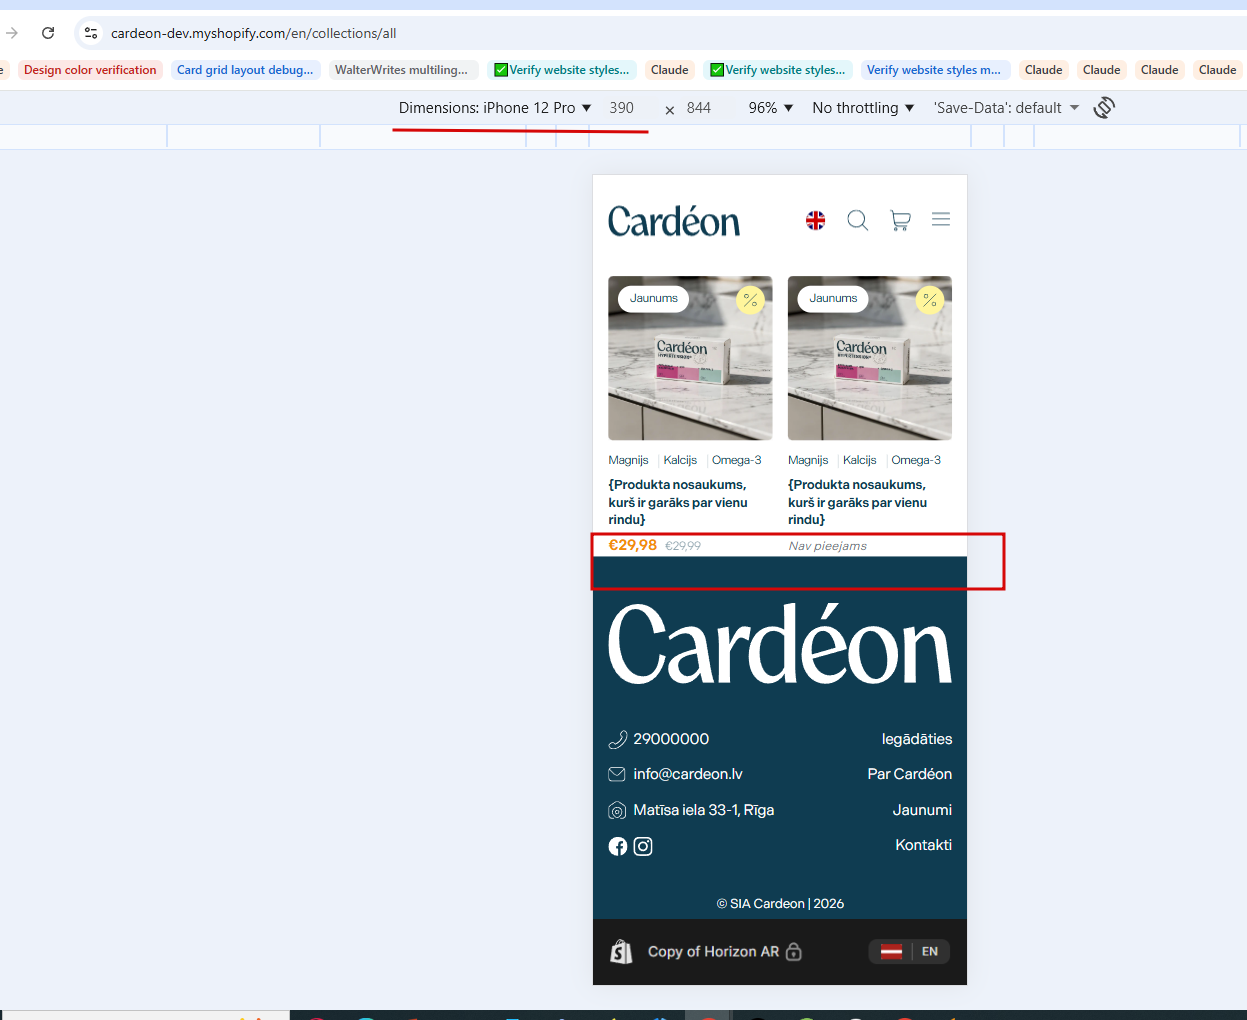Open Kontakti footer link
The height and width of the screenshot is (1020, 1247).
[924, 845]
